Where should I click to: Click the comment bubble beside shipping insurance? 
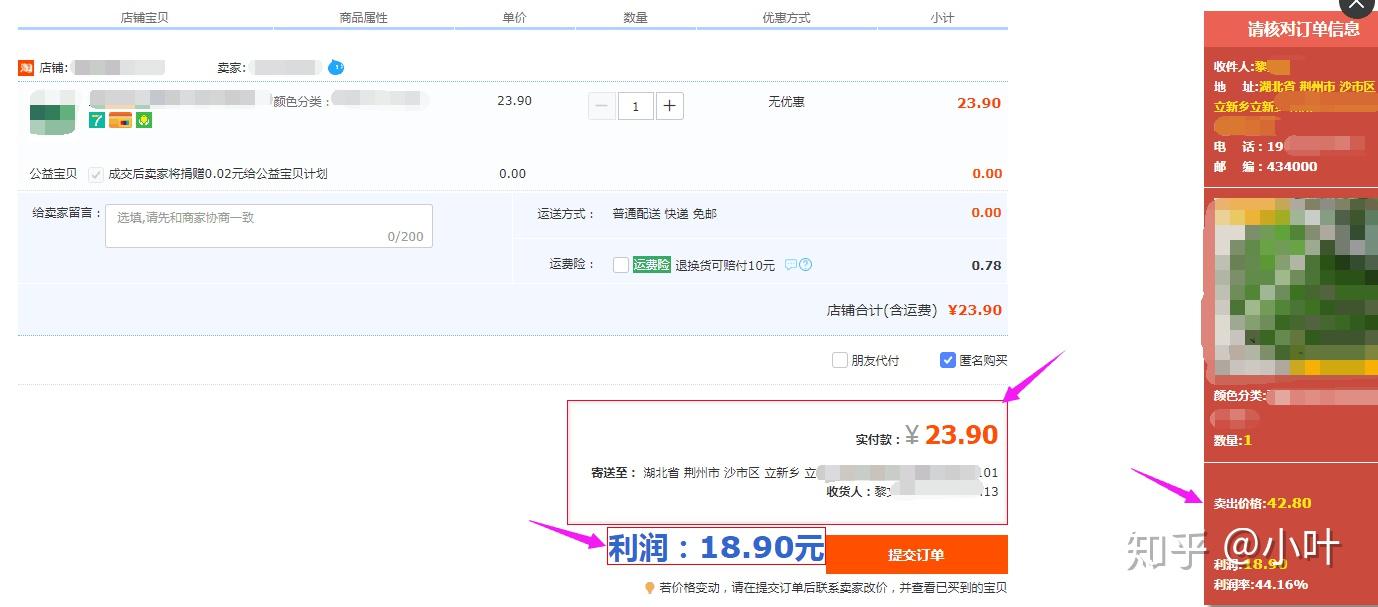(x=791, y=264)
